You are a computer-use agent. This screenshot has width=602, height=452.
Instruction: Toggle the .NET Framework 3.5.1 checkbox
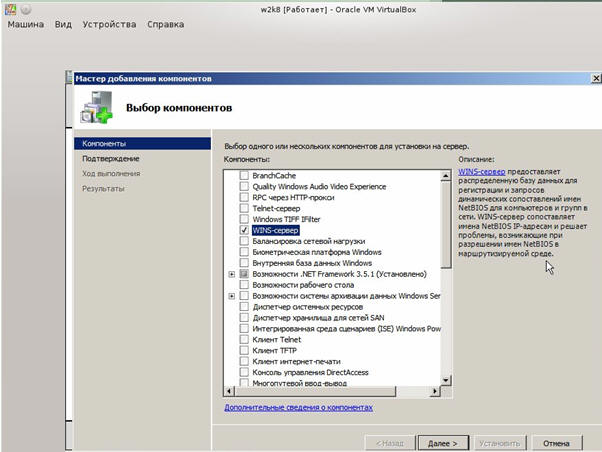244,274
